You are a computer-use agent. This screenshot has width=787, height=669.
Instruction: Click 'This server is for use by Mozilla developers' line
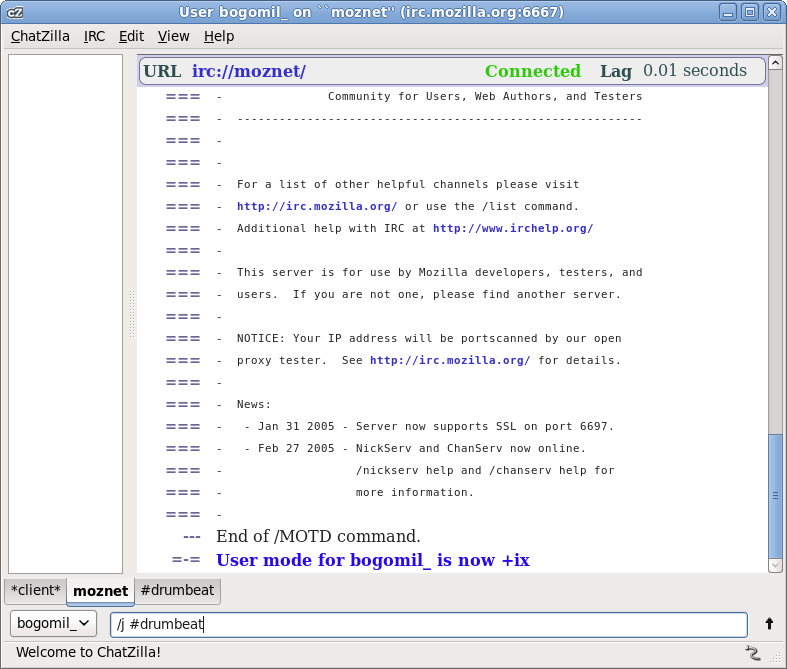point(440,273)
